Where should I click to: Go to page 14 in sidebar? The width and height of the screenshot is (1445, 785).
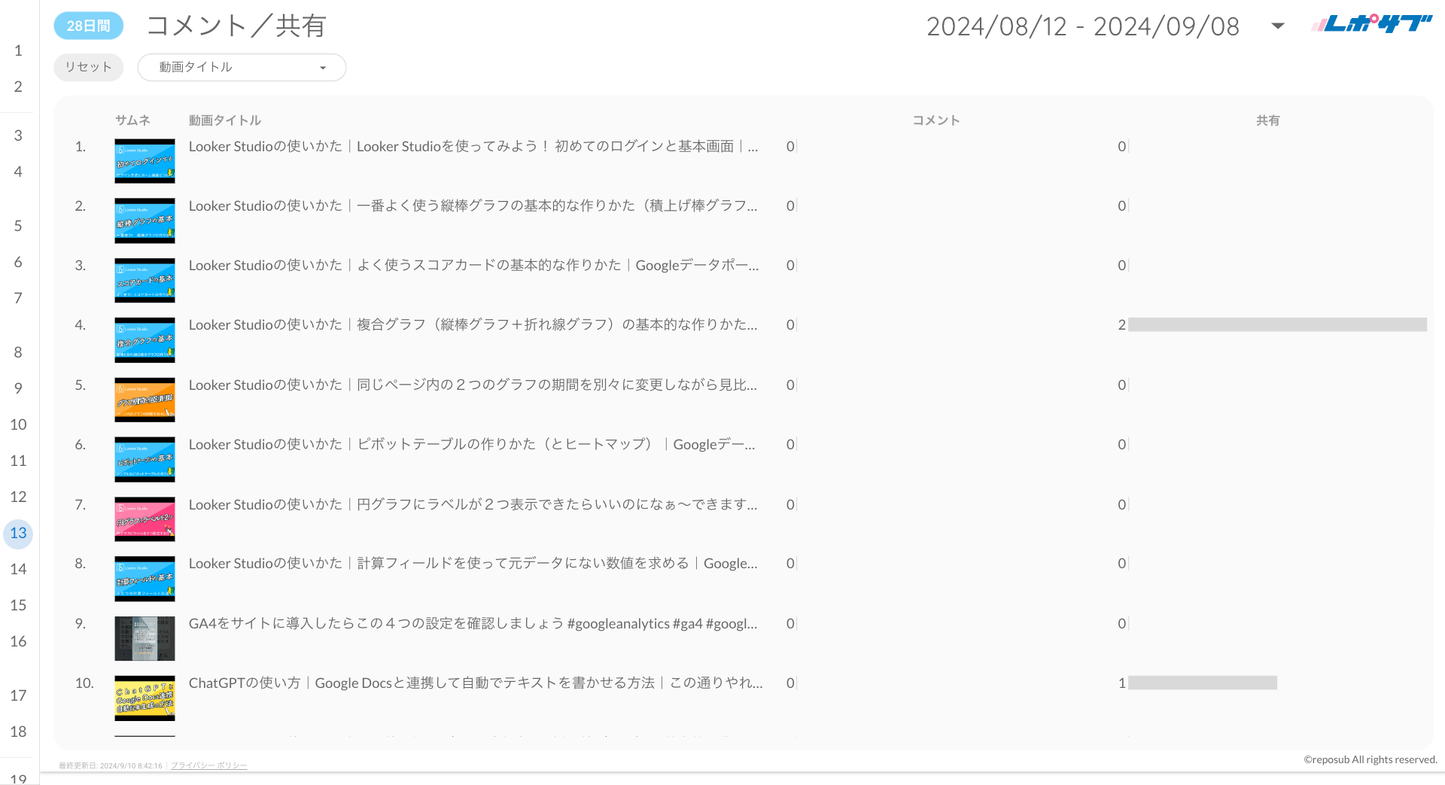coord(18,569)
